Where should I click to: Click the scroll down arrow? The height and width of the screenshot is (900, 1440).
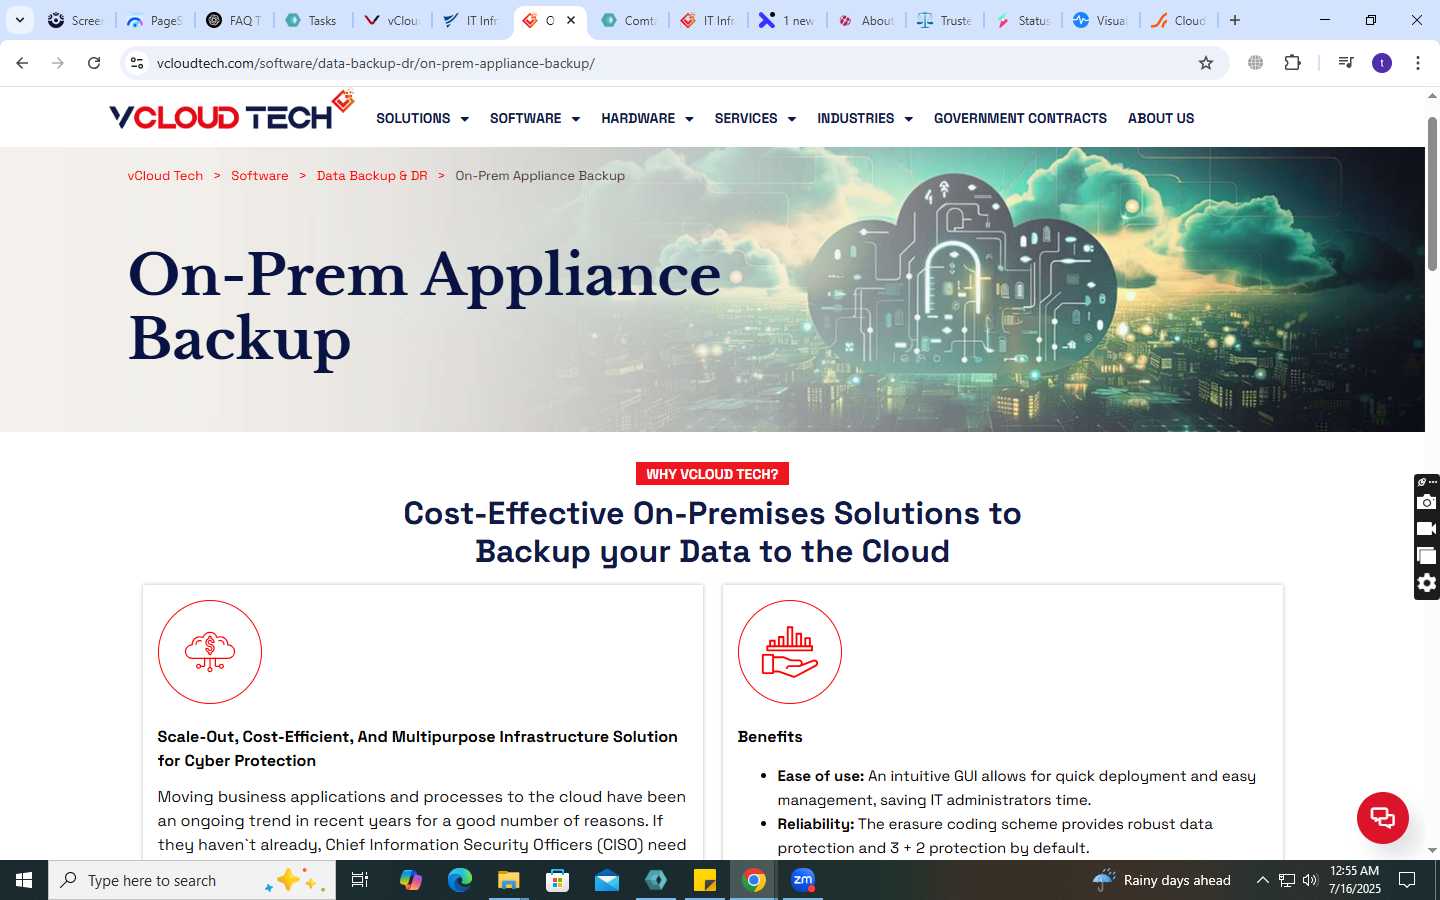click(x=1432, y=850)
